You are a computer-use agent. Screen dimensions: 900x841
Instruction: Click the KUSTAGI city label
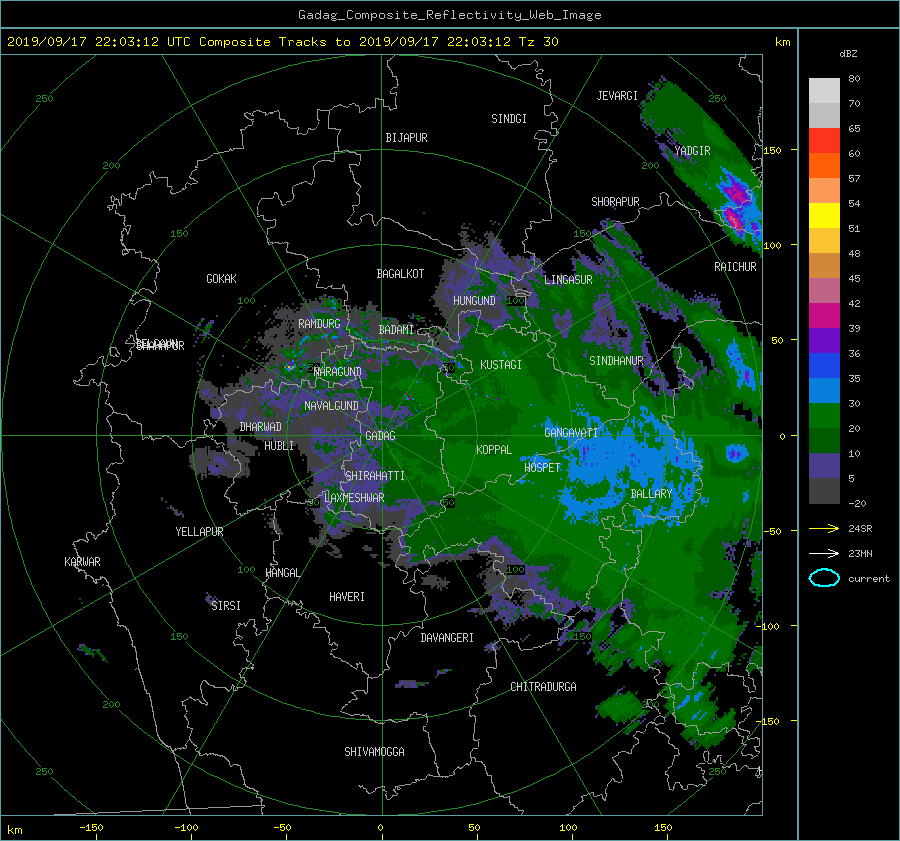coord(501,365)
